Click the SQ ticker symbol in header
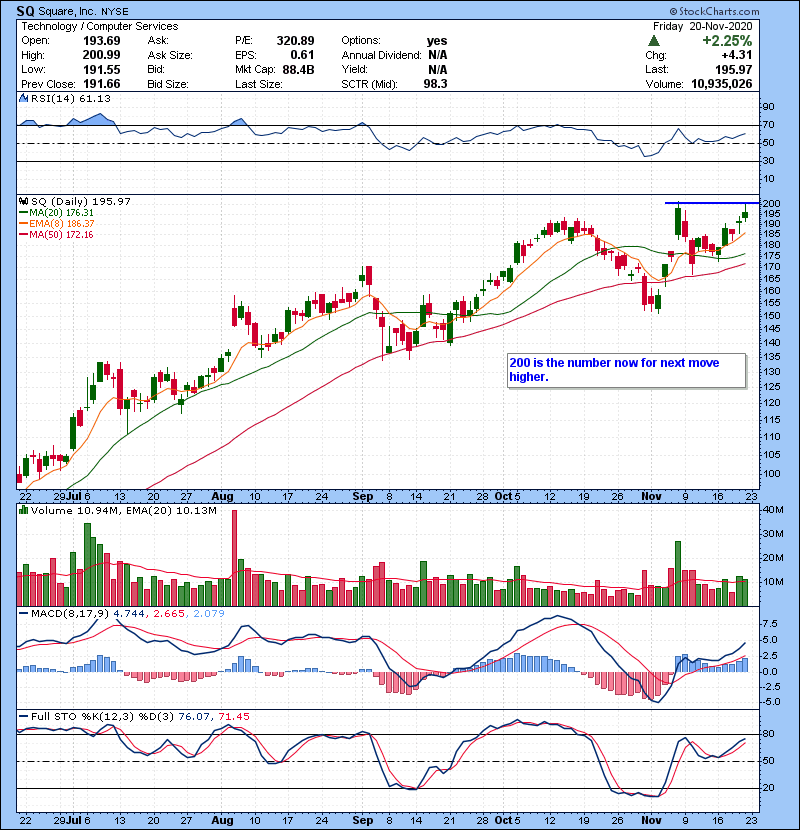The width and height of the screenshot is (800, 830). 25,11
